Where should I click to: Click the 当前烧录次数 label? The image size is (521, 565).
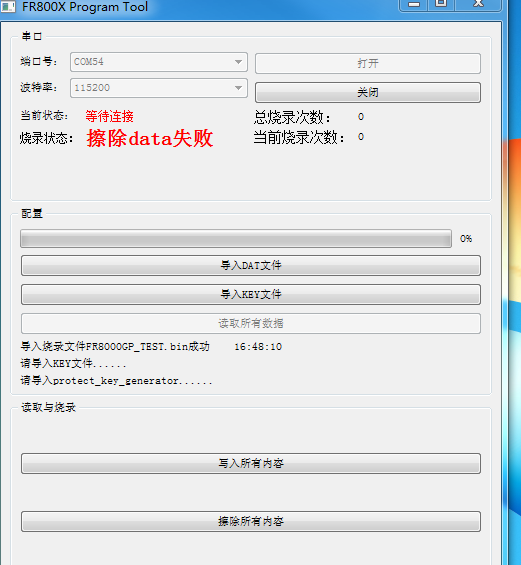pos(299,137)
